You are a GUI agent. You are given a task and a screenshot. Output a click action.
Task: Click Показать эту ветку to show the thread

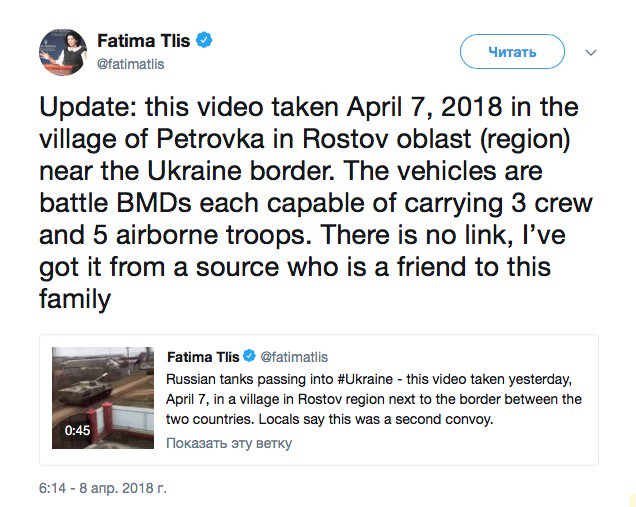tap(229, 443)
